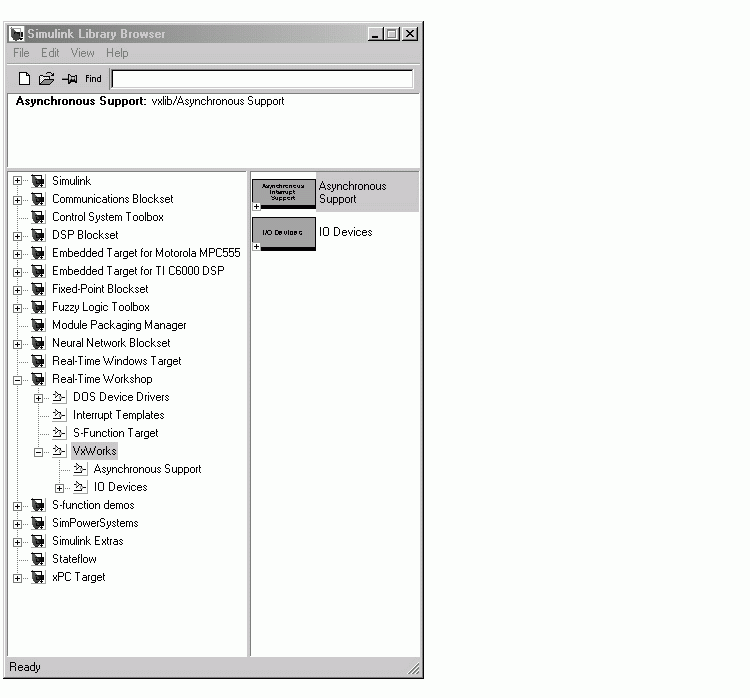Expand the SimPowerSystems node
The image size is (750, 698).
(17, 524)
